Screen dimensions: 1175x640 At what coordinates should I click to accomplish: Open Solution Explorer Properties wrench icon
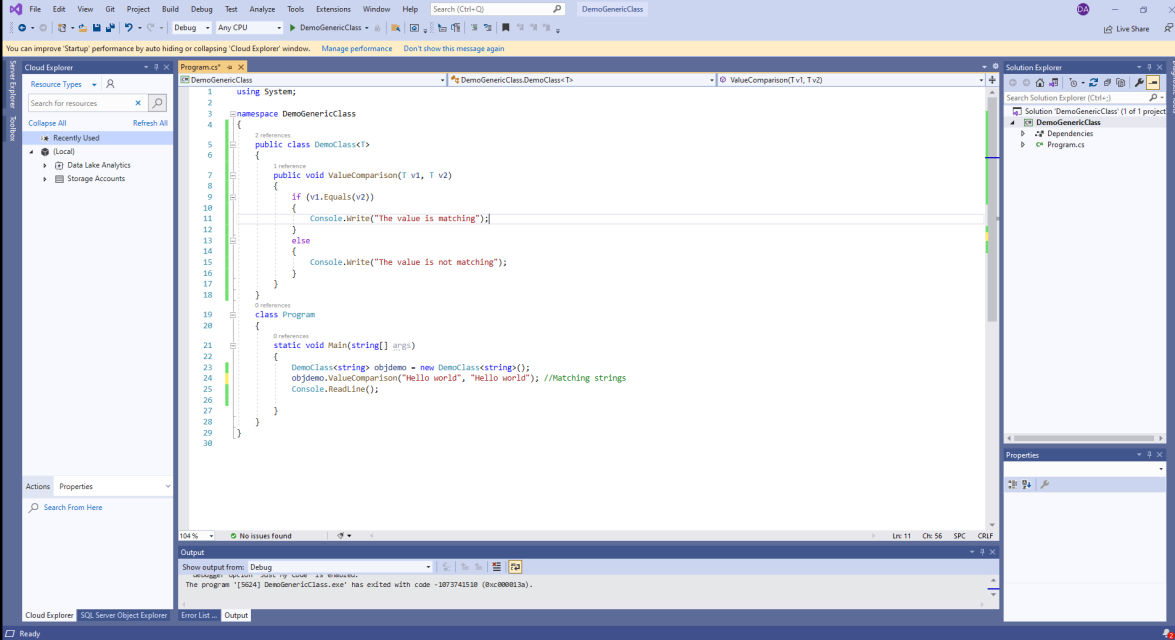point(1139,82)
